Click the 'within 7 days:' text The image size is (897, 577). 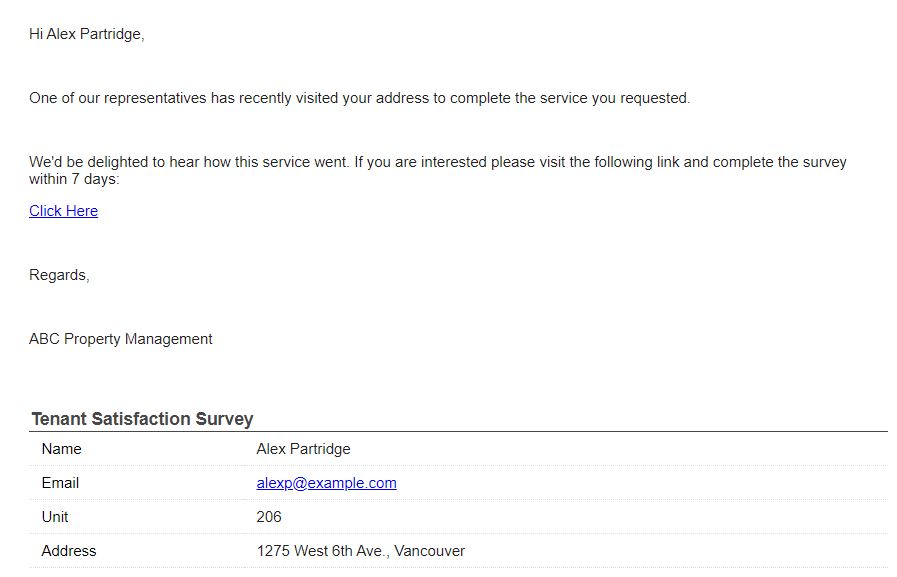click(74, 179)
